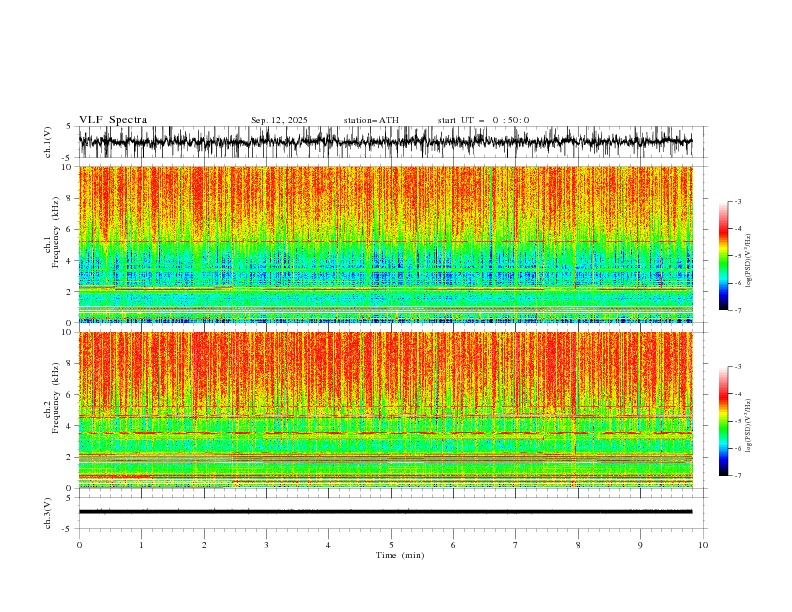Click the time axis tick label "3"
The width and height of the screenshot is (792, 612).
(266, 545)
